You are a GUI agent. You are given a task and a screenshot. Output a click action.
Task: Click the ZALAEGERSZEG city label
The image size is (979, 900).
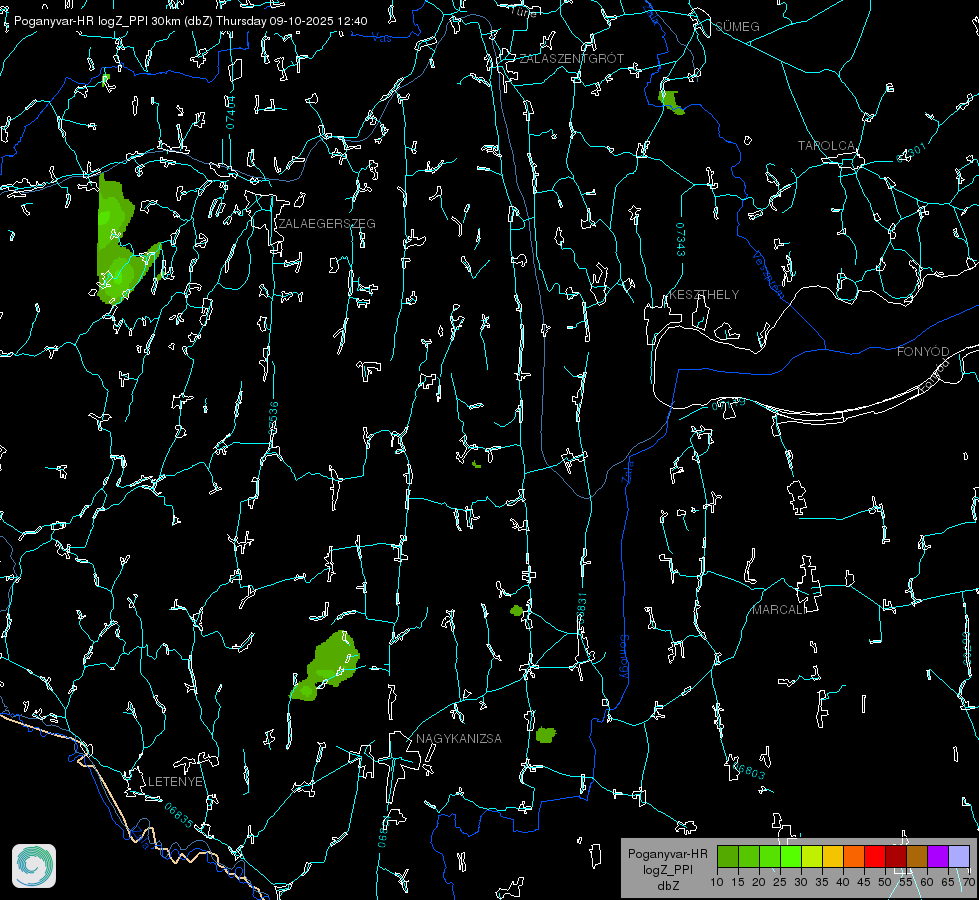pyautogui.click(x=327, y=224)
